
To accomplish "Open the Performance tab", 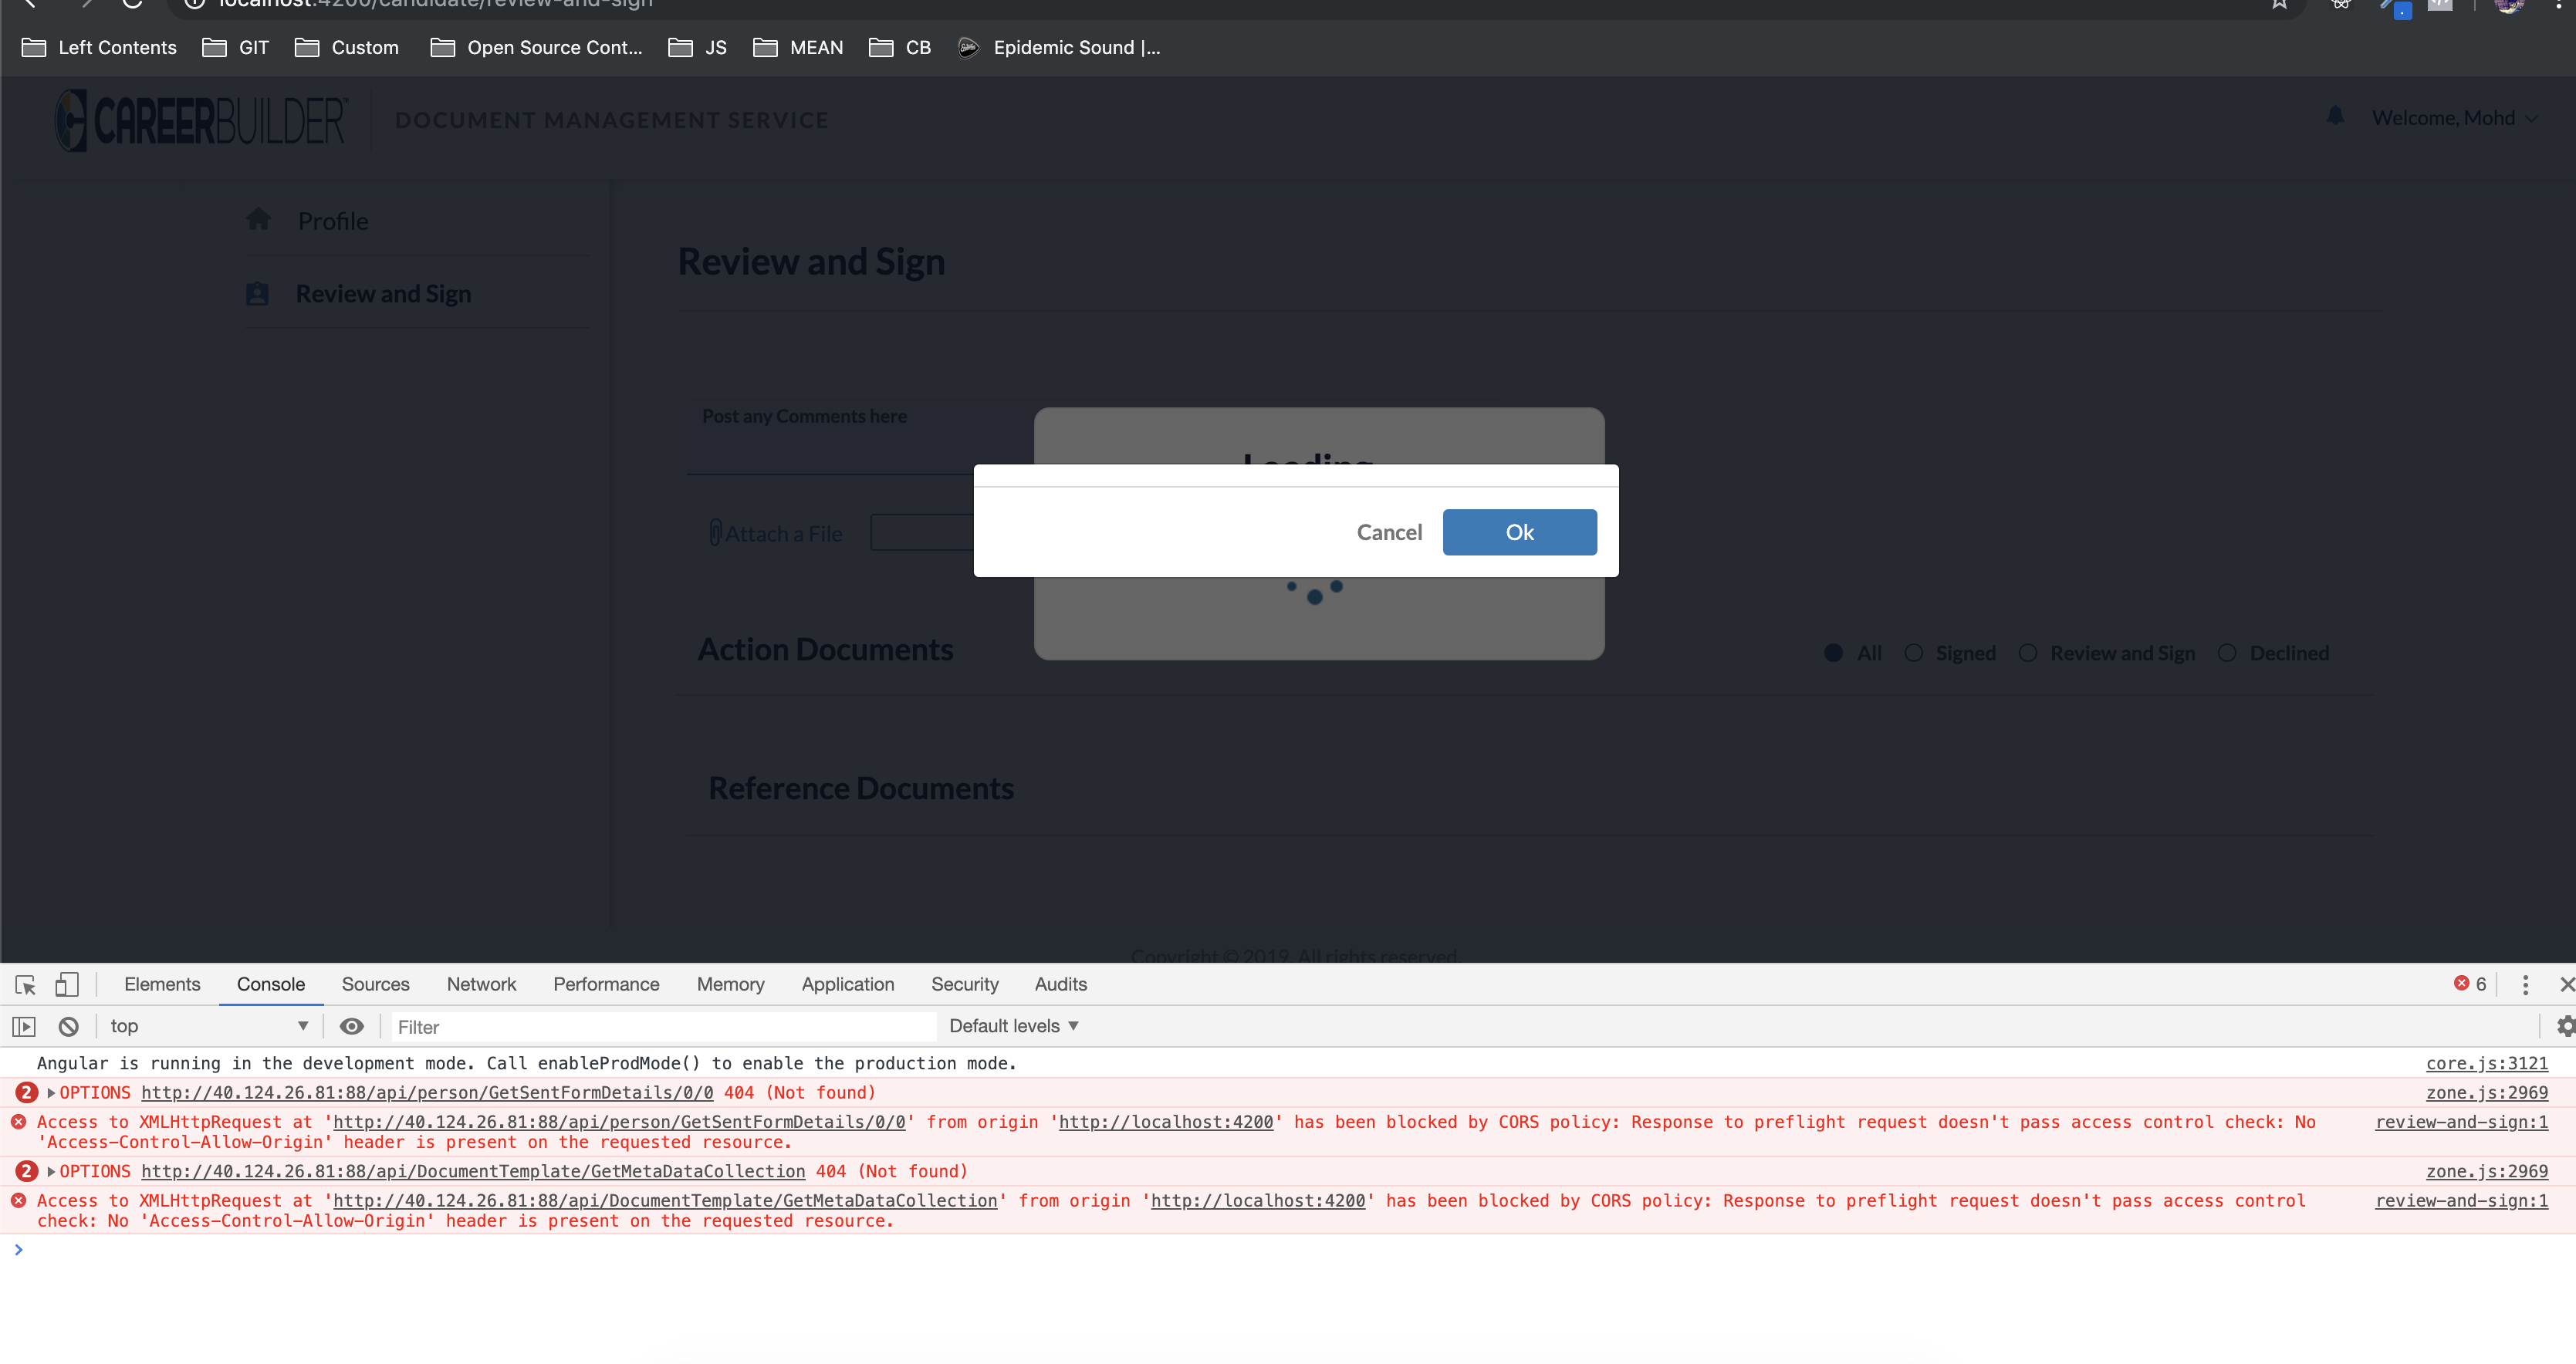I will [x=606, y=984].
